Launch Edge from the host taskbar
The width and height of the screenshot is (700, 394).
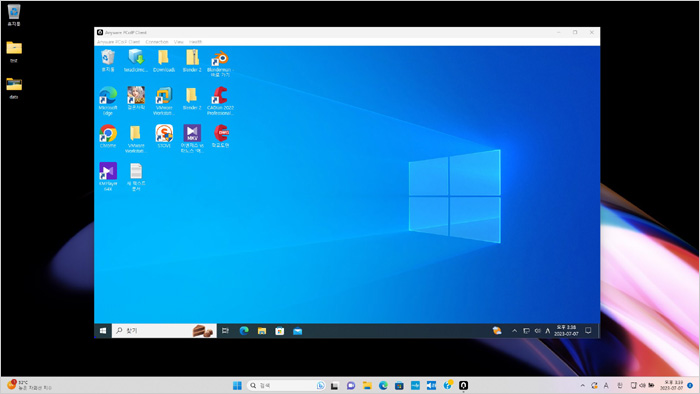pos(383,386)
